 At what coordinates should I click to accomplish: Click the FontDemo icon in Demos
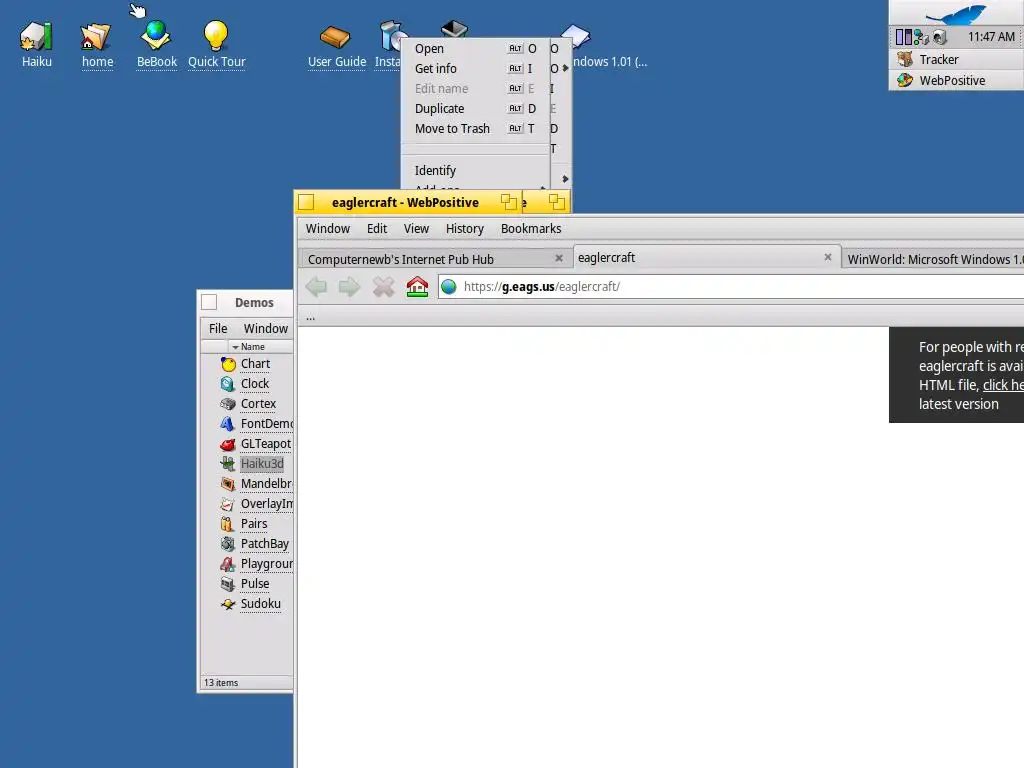coord(228,424)
